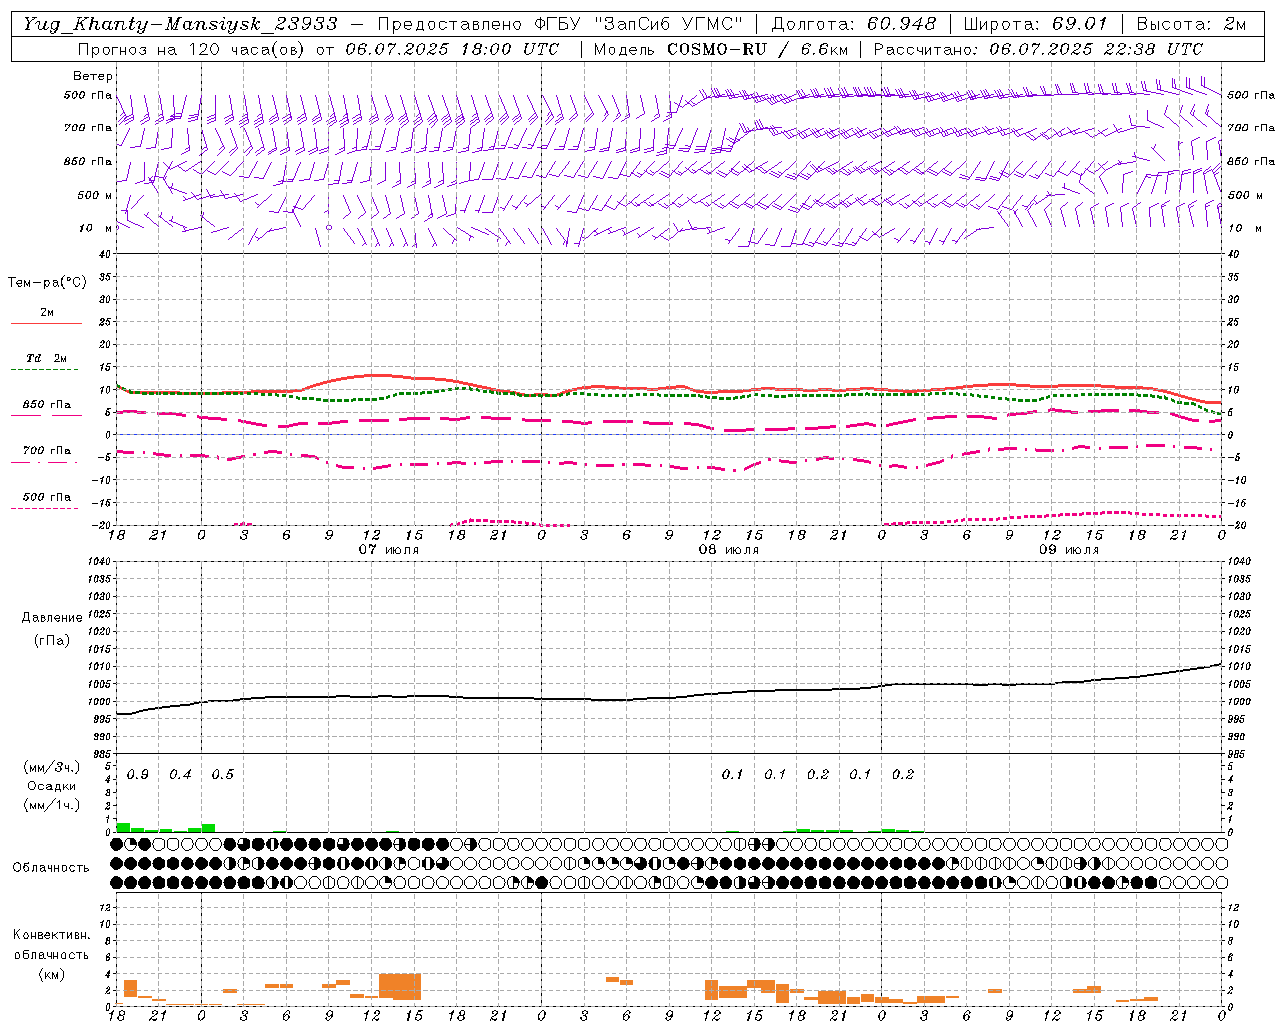Click the 0.4 precipitation value
The image size is (1280, 1024).
pos(180,775)
